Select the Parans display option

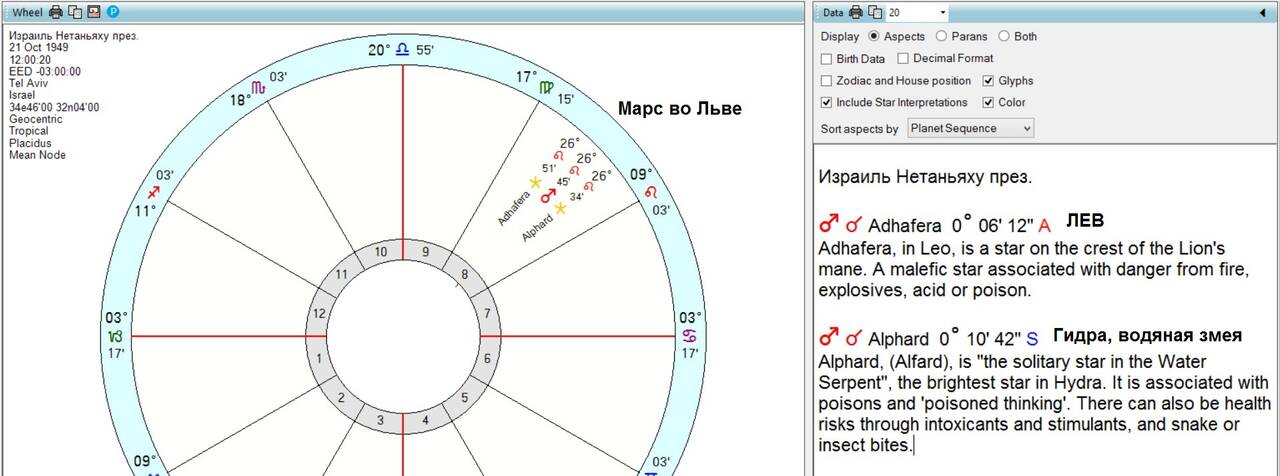click(943, 36)
